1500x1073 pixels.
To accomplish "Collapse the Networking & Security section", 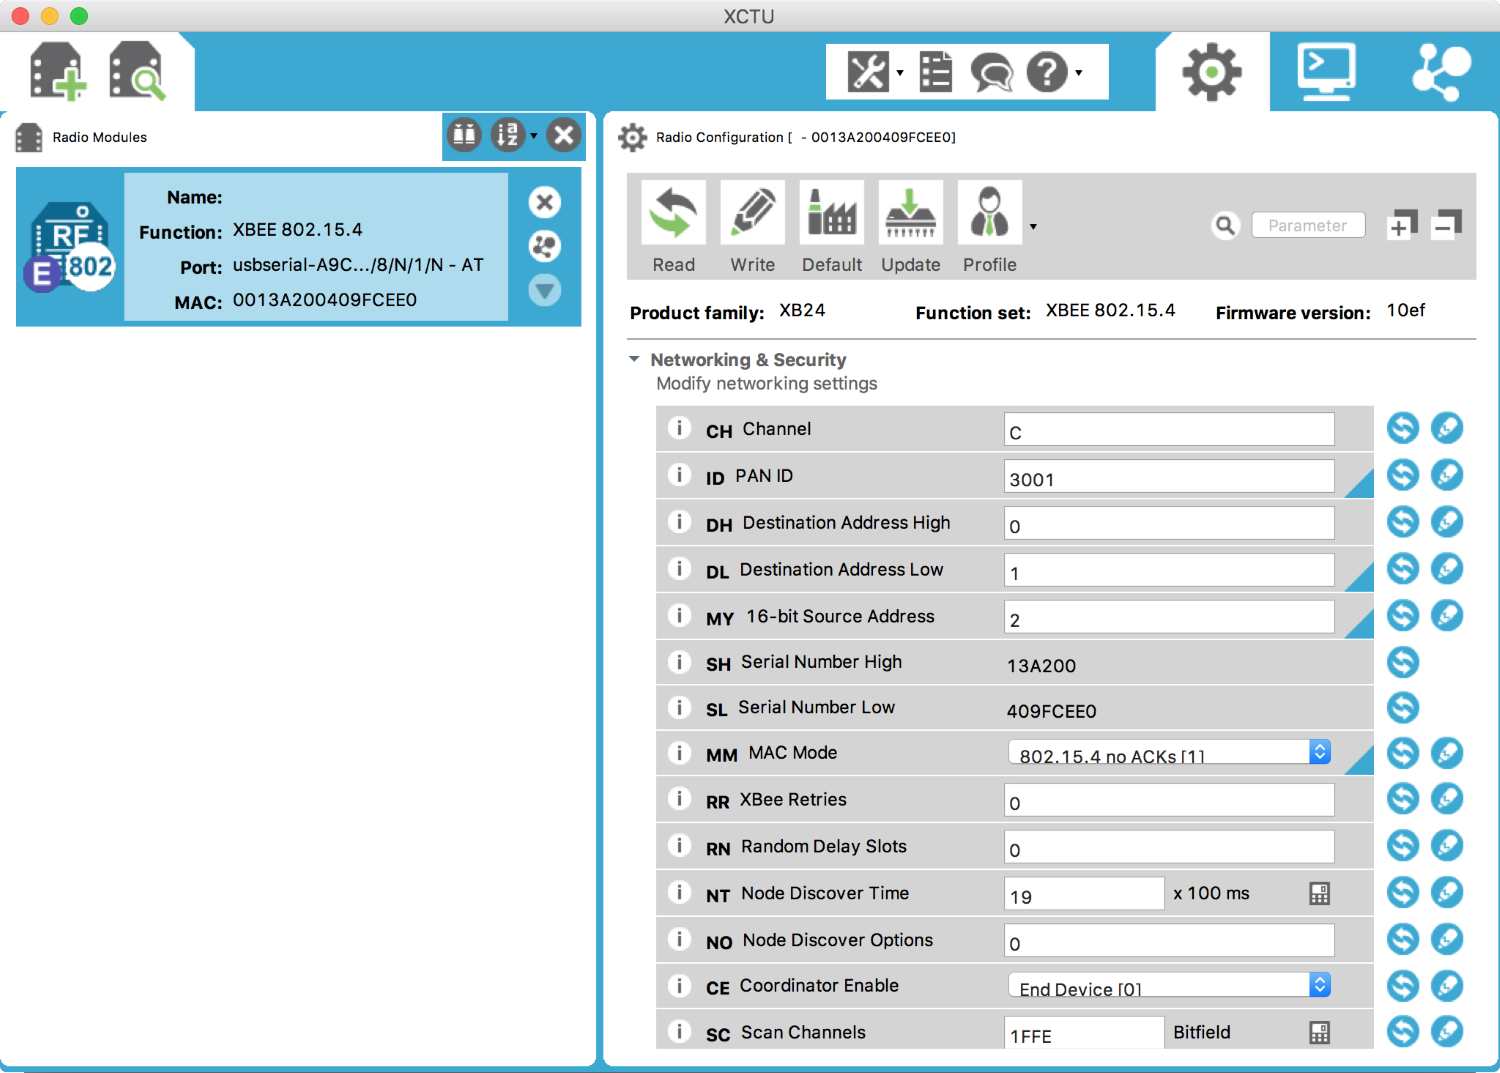I will 634,359.
